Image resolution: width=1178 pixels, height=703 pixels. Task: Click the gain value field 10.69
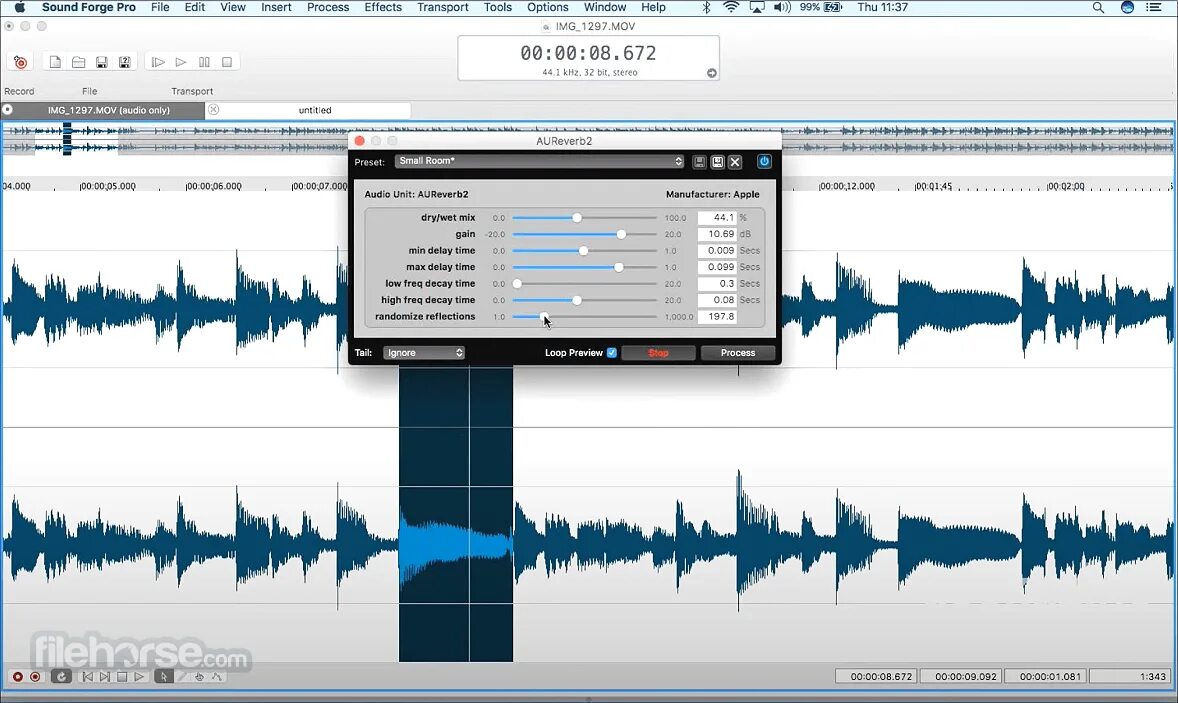click(x=717, y=234)
